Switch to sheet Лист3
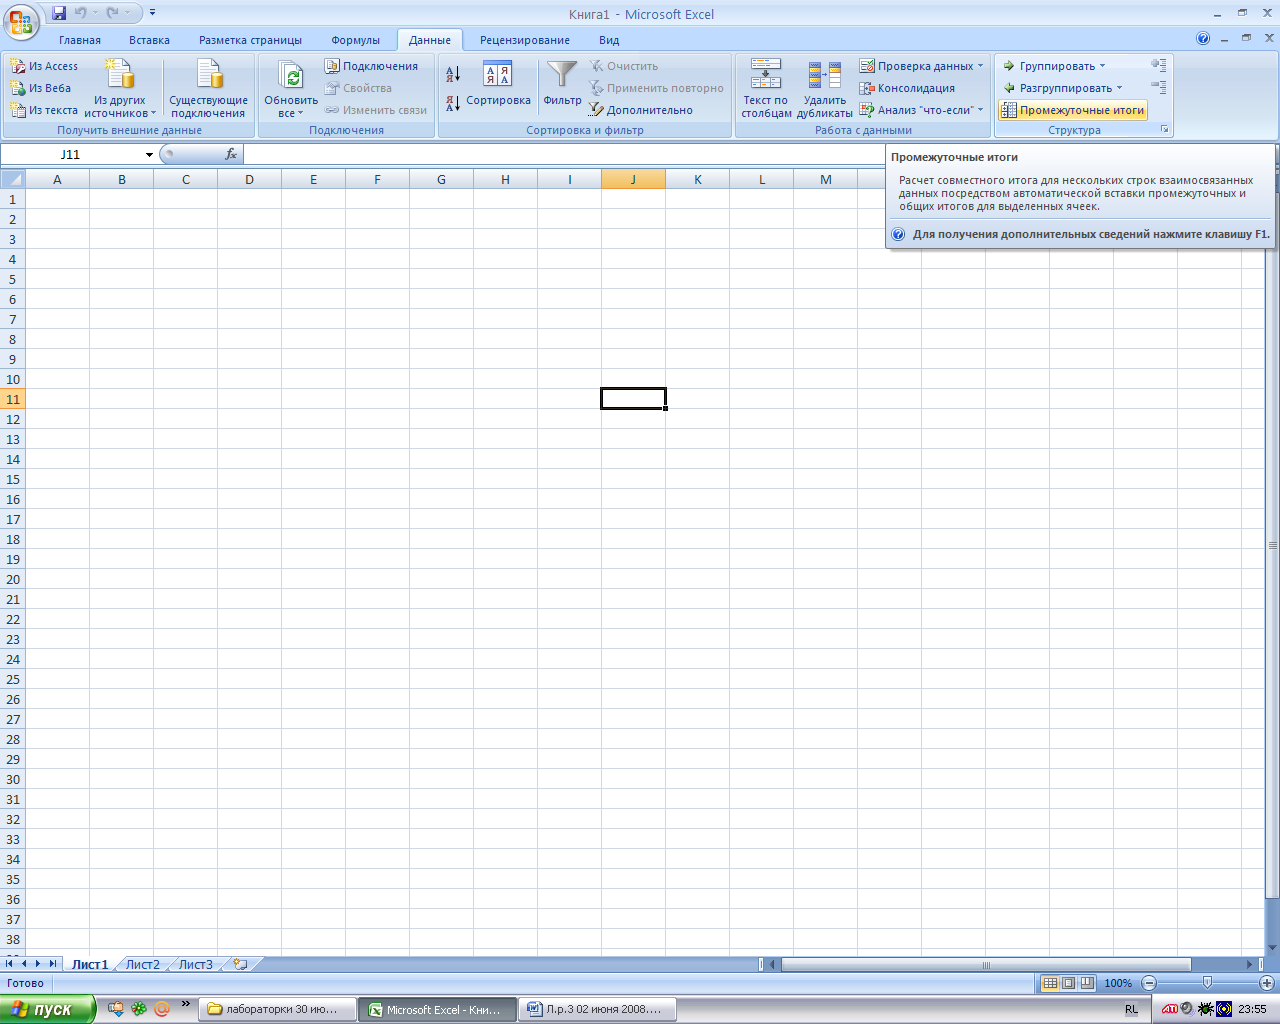This screenshot has width=1280, height=1024. (196, 965)
